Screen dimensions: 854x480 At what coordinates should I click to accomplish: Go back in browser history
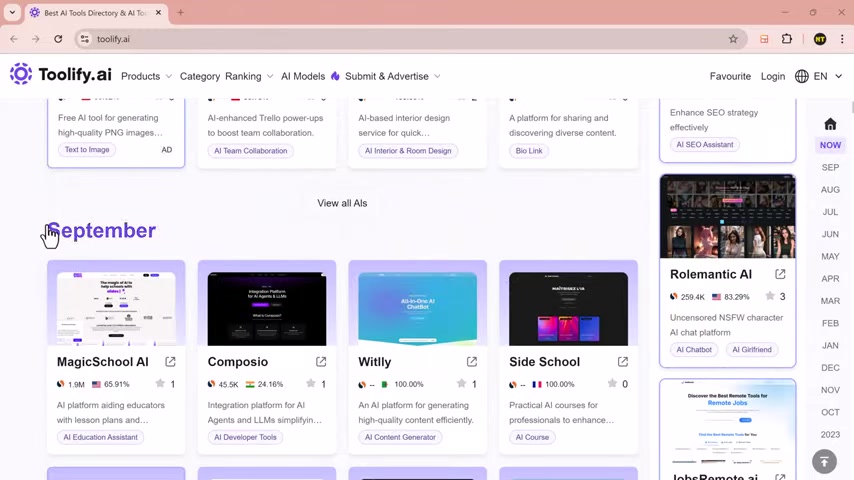(14, 39)
